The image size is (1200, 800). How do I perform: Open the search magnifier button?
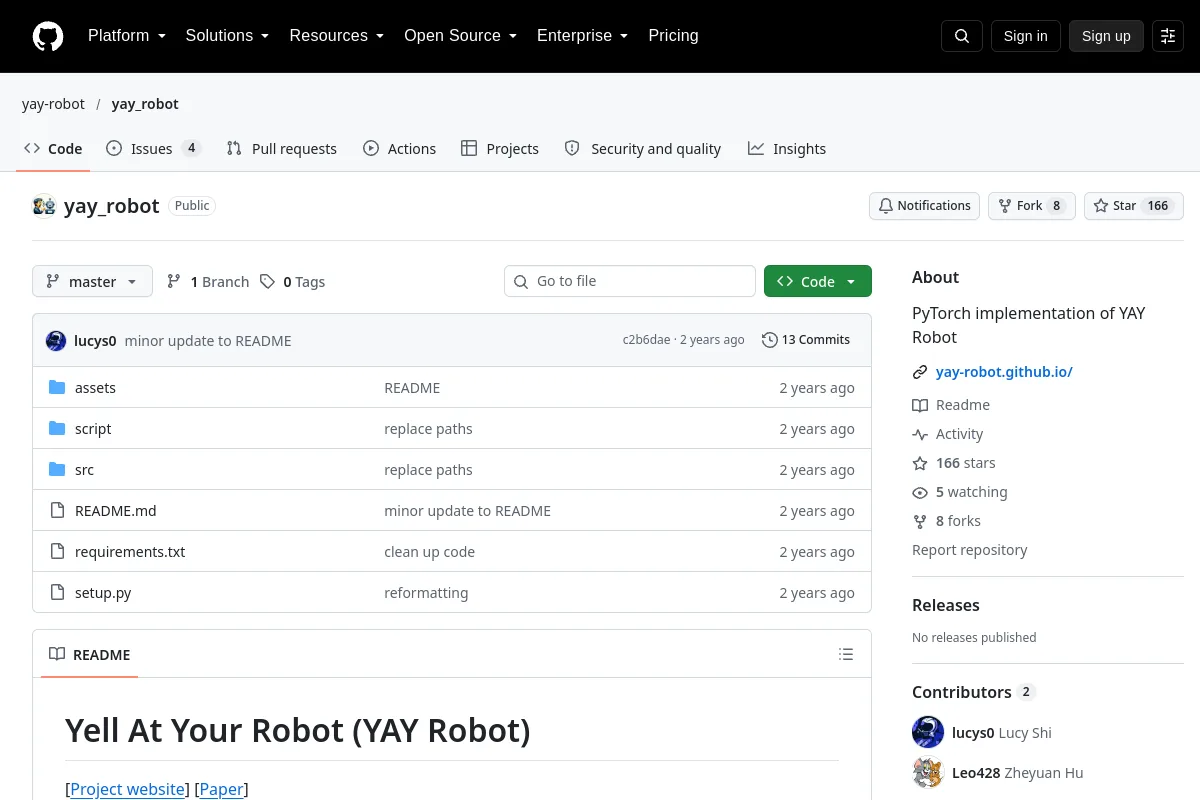pos(962,36)
